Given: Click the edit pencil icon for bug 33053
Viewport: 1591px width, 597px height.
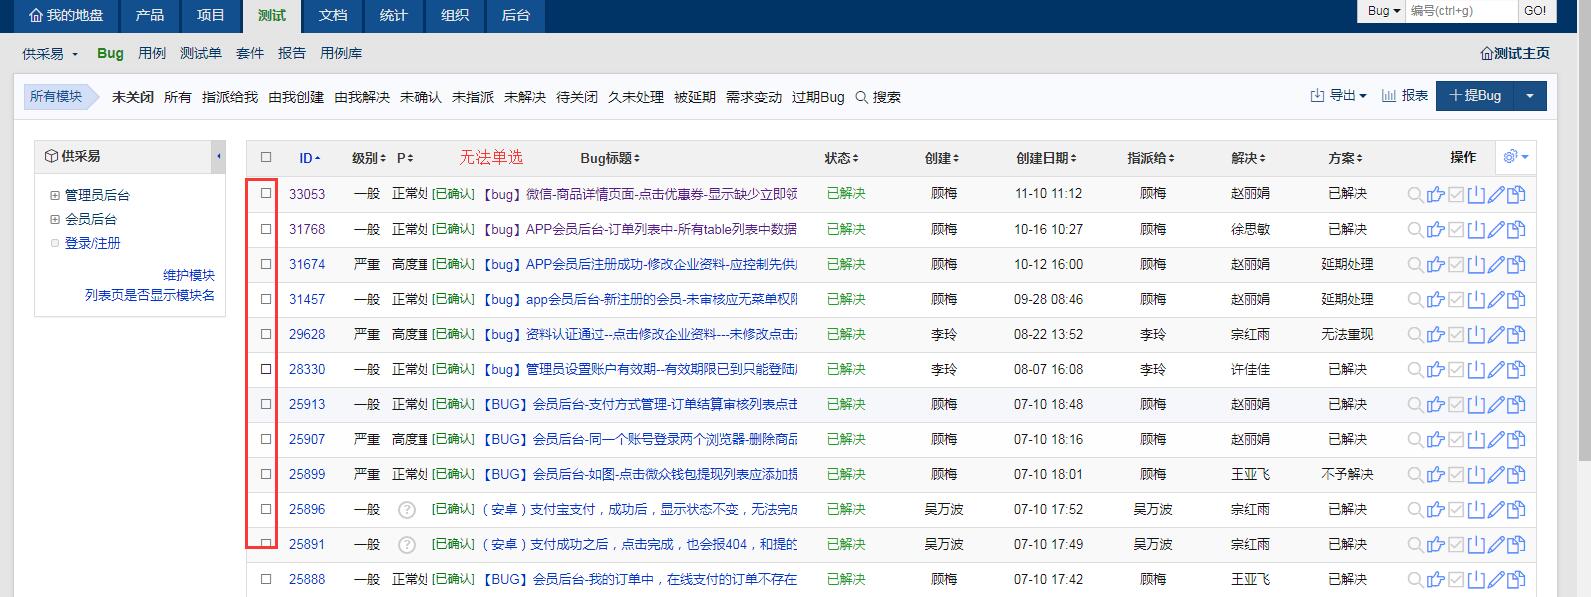Looking at the screenshot, I should click(x=1496, y=195).
